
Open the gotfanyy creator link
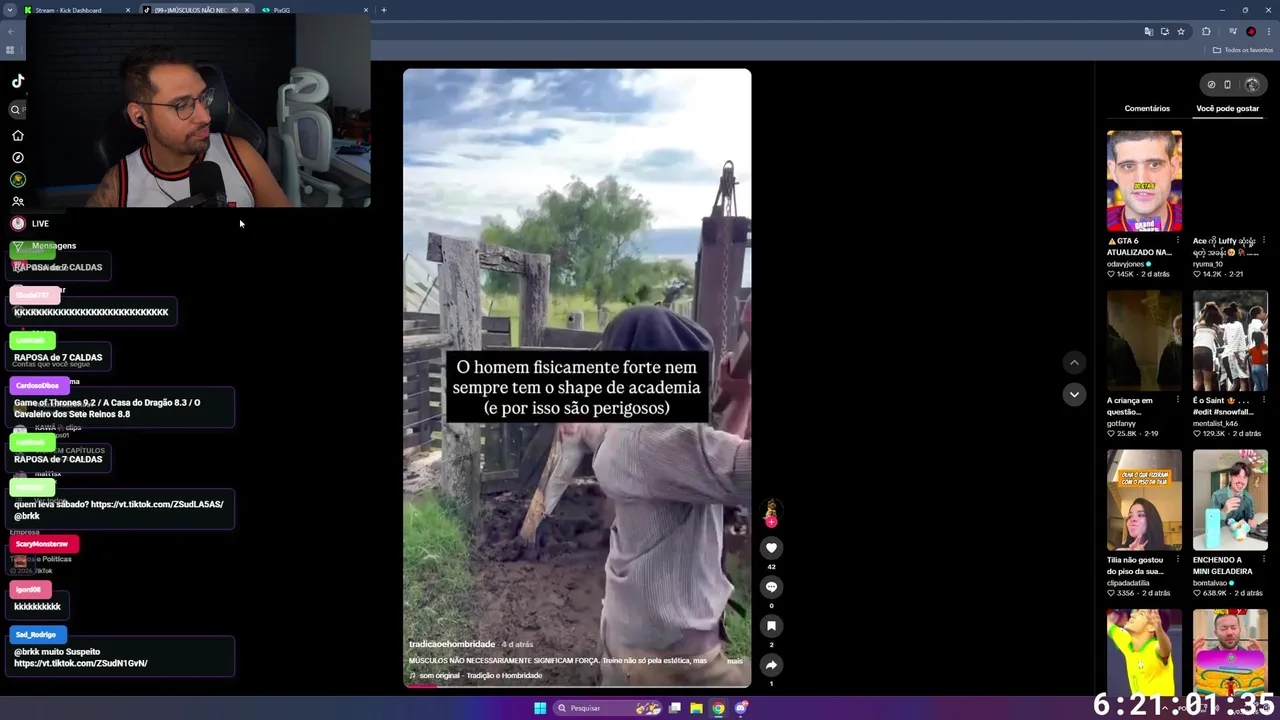click(x=1121, y=424)
